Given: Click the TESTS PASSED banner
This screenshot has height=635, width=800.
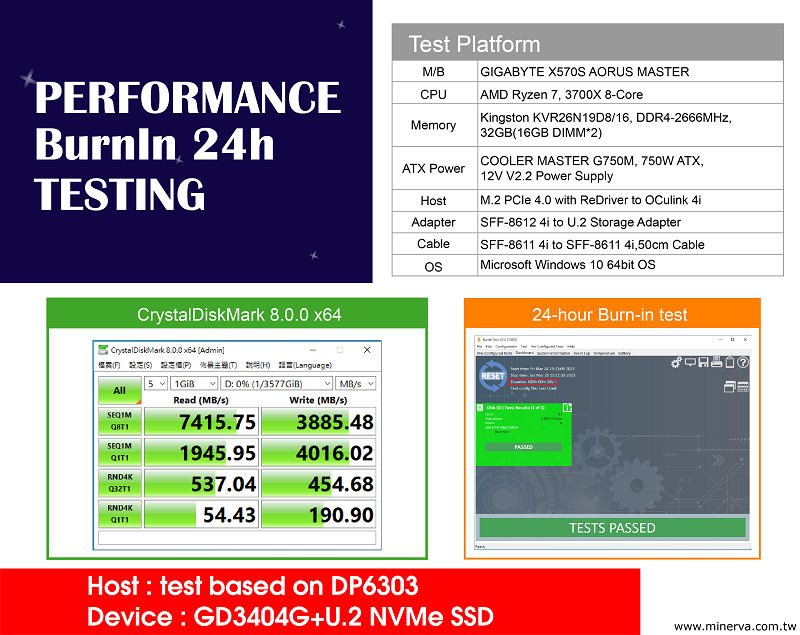Looking at the screenshot, I should (612, 527).
